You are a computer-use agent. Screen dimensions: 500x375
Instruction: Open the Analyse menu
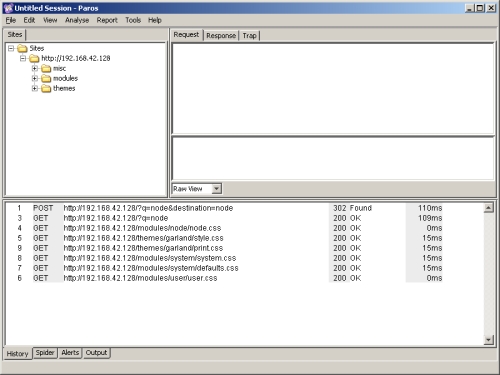pyautogui.click(x=77, y=20)
